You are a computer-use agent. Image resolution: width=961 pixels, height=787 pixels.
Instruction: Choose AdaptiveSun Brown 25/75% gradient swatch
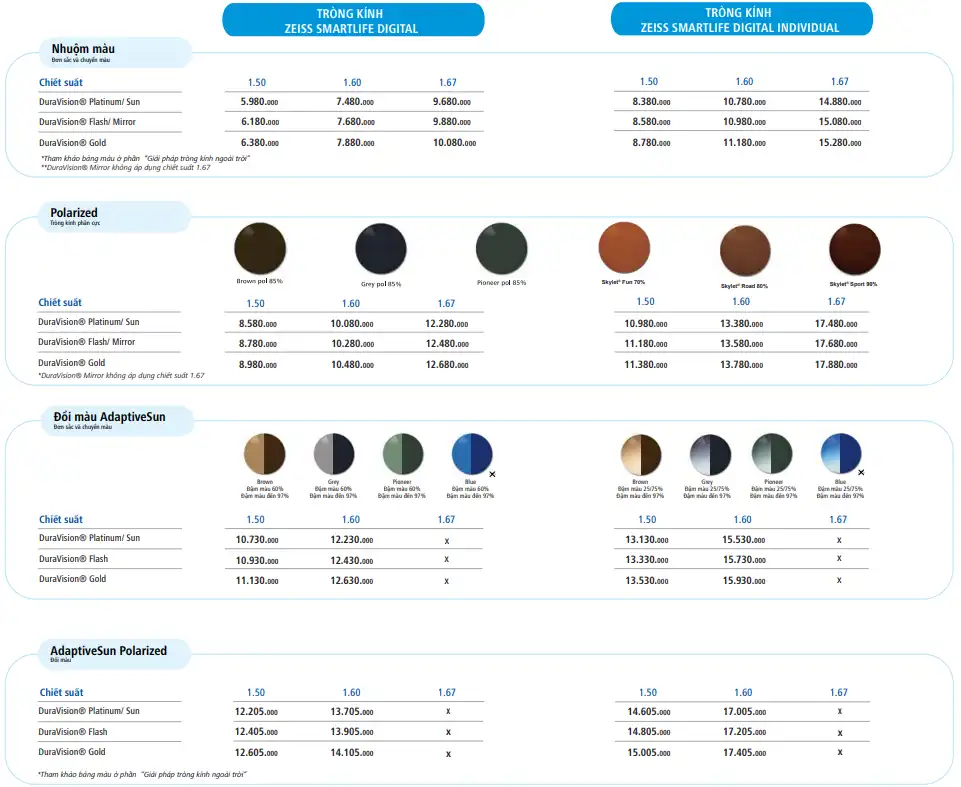point(640,455)
